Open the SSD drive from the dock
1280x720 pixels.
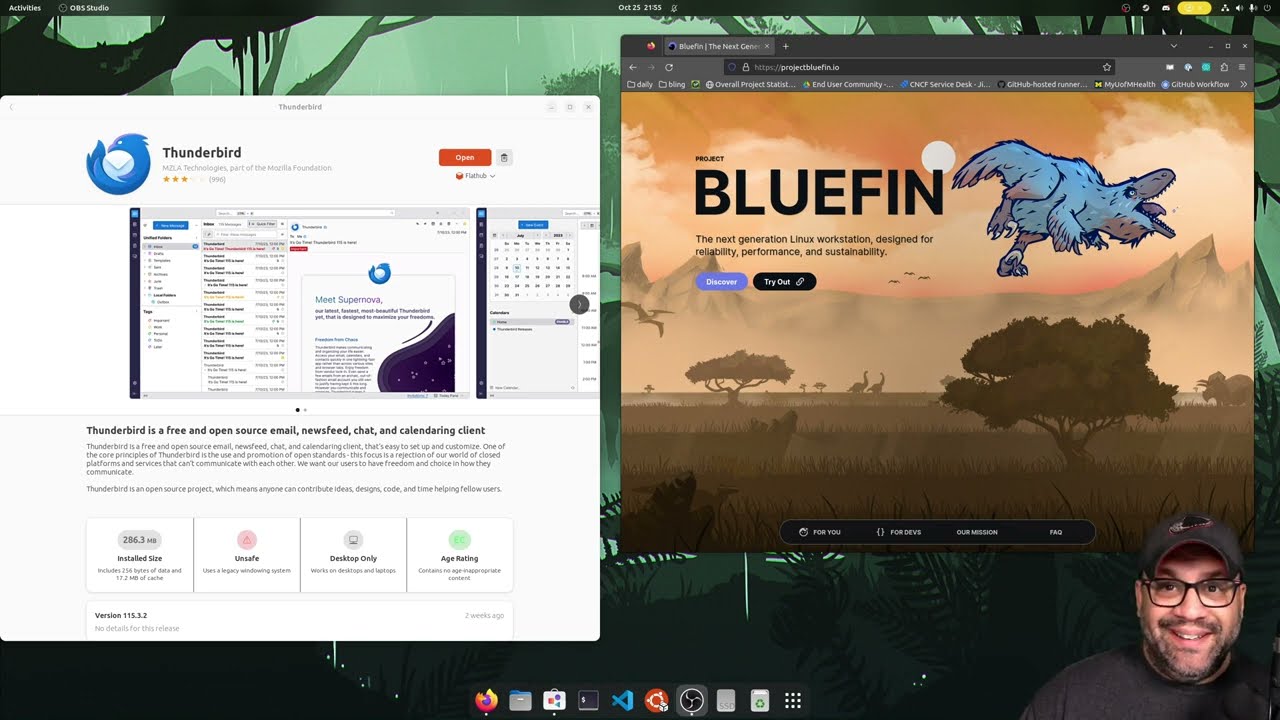click(x=725, y=701)
